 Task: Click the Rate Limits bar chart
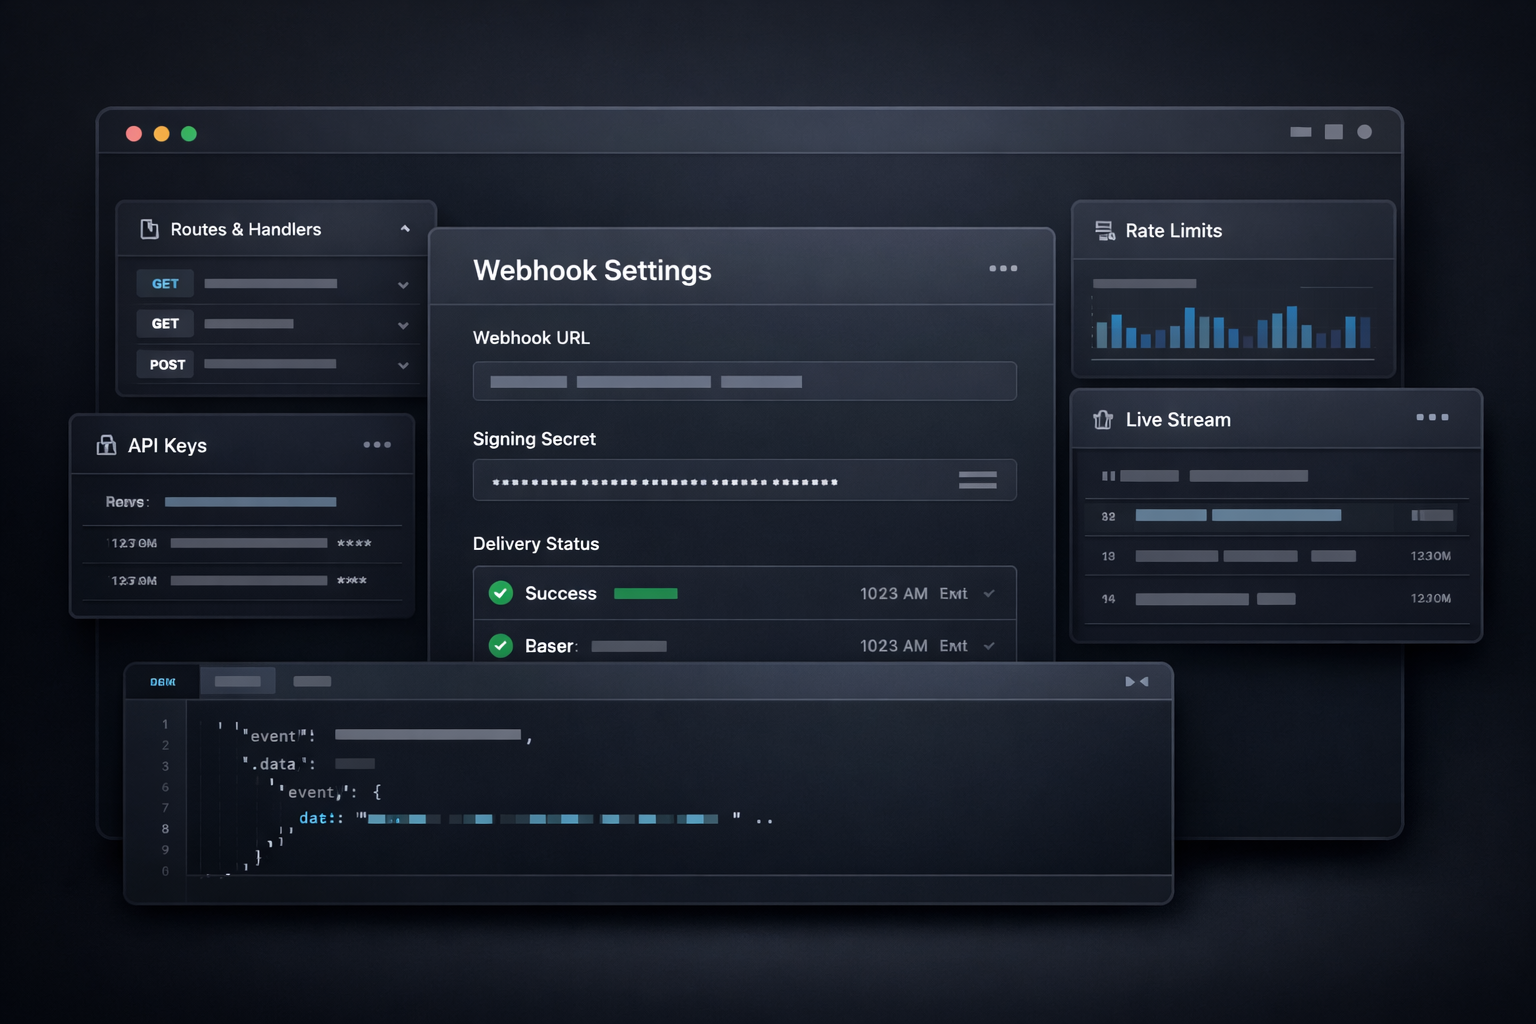click(1233, 327)
